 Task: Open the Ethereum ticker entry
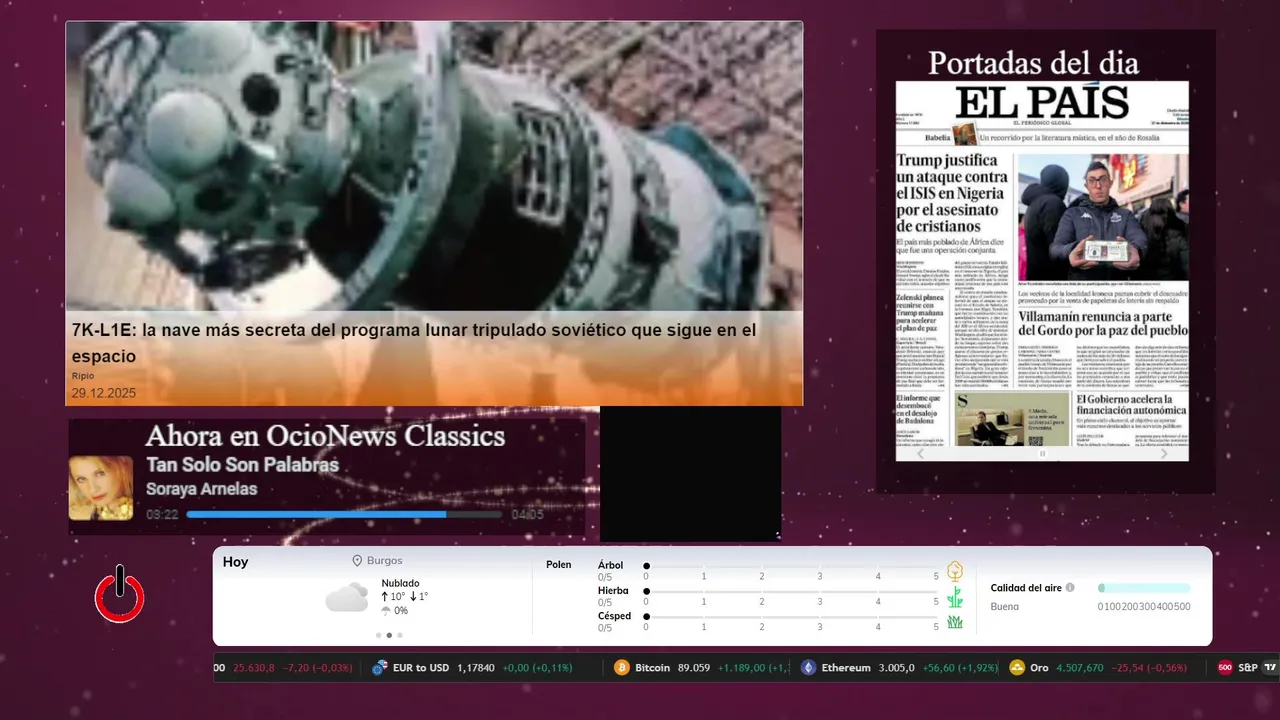pyautogui.click(x=898, y=667)
